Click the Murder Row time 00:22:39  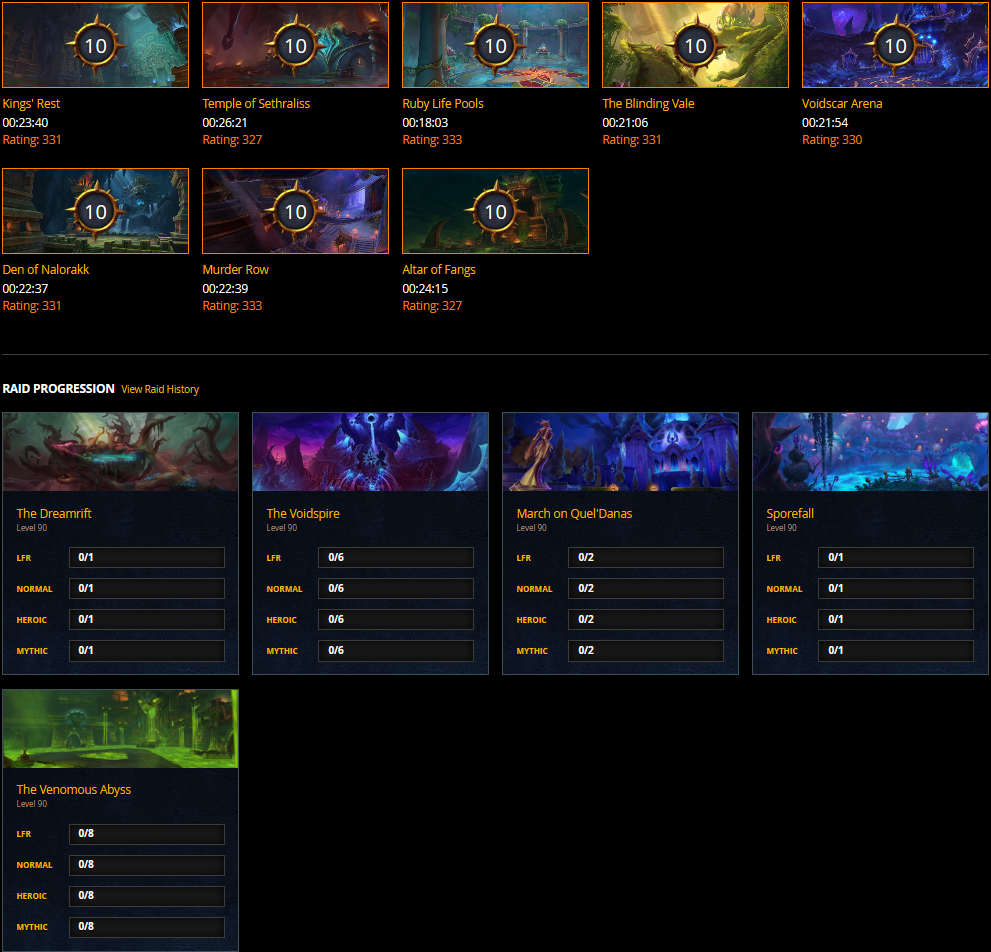[225, 289]
